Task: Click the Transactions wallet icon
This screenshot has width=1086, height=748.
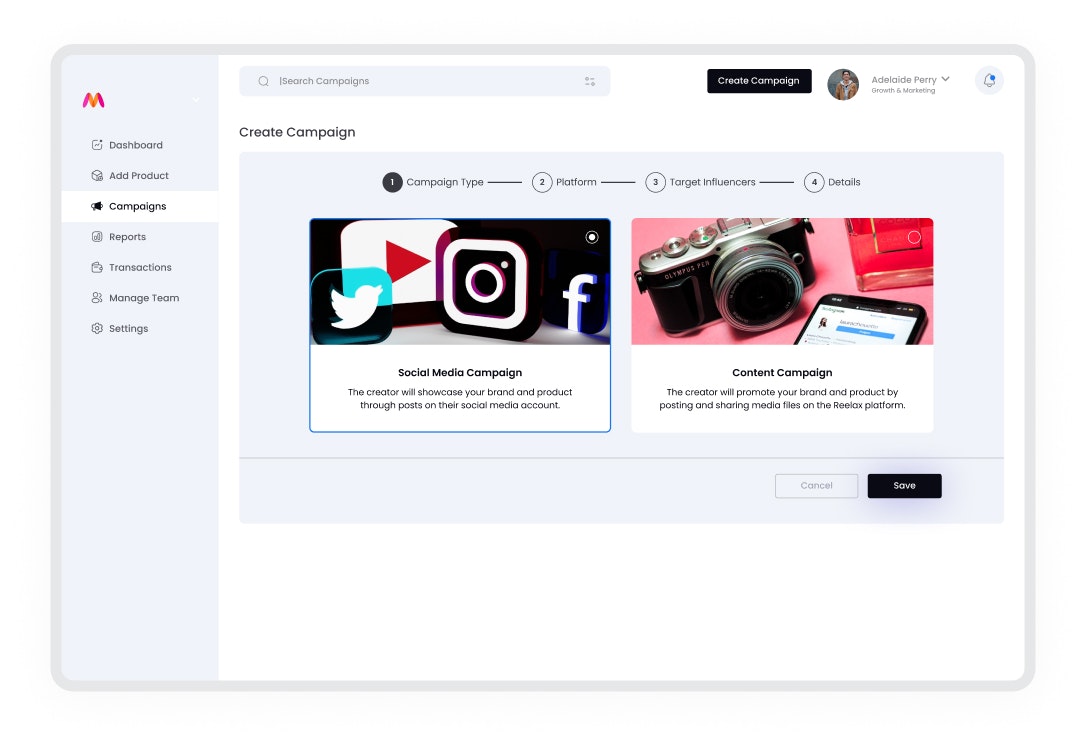Action: pyautogui.click(x=97, y=267)
